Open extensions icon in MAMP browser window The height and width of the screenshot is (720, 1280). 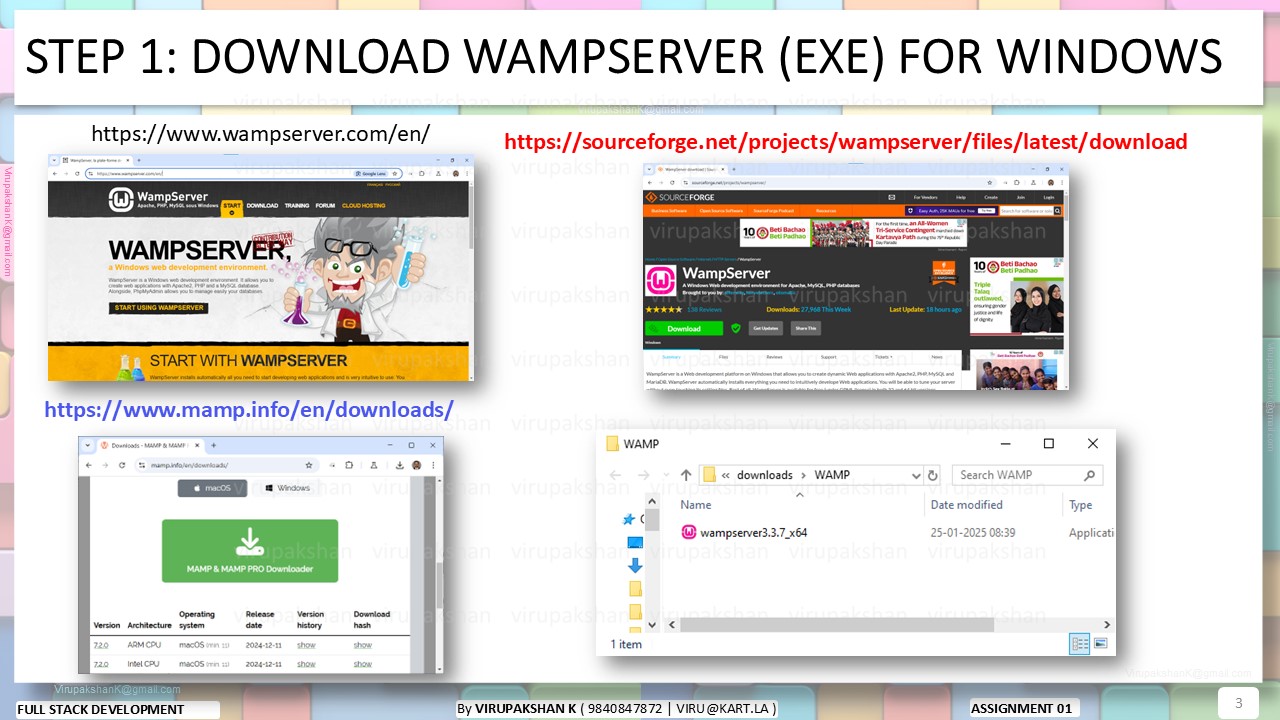point(348,465)
